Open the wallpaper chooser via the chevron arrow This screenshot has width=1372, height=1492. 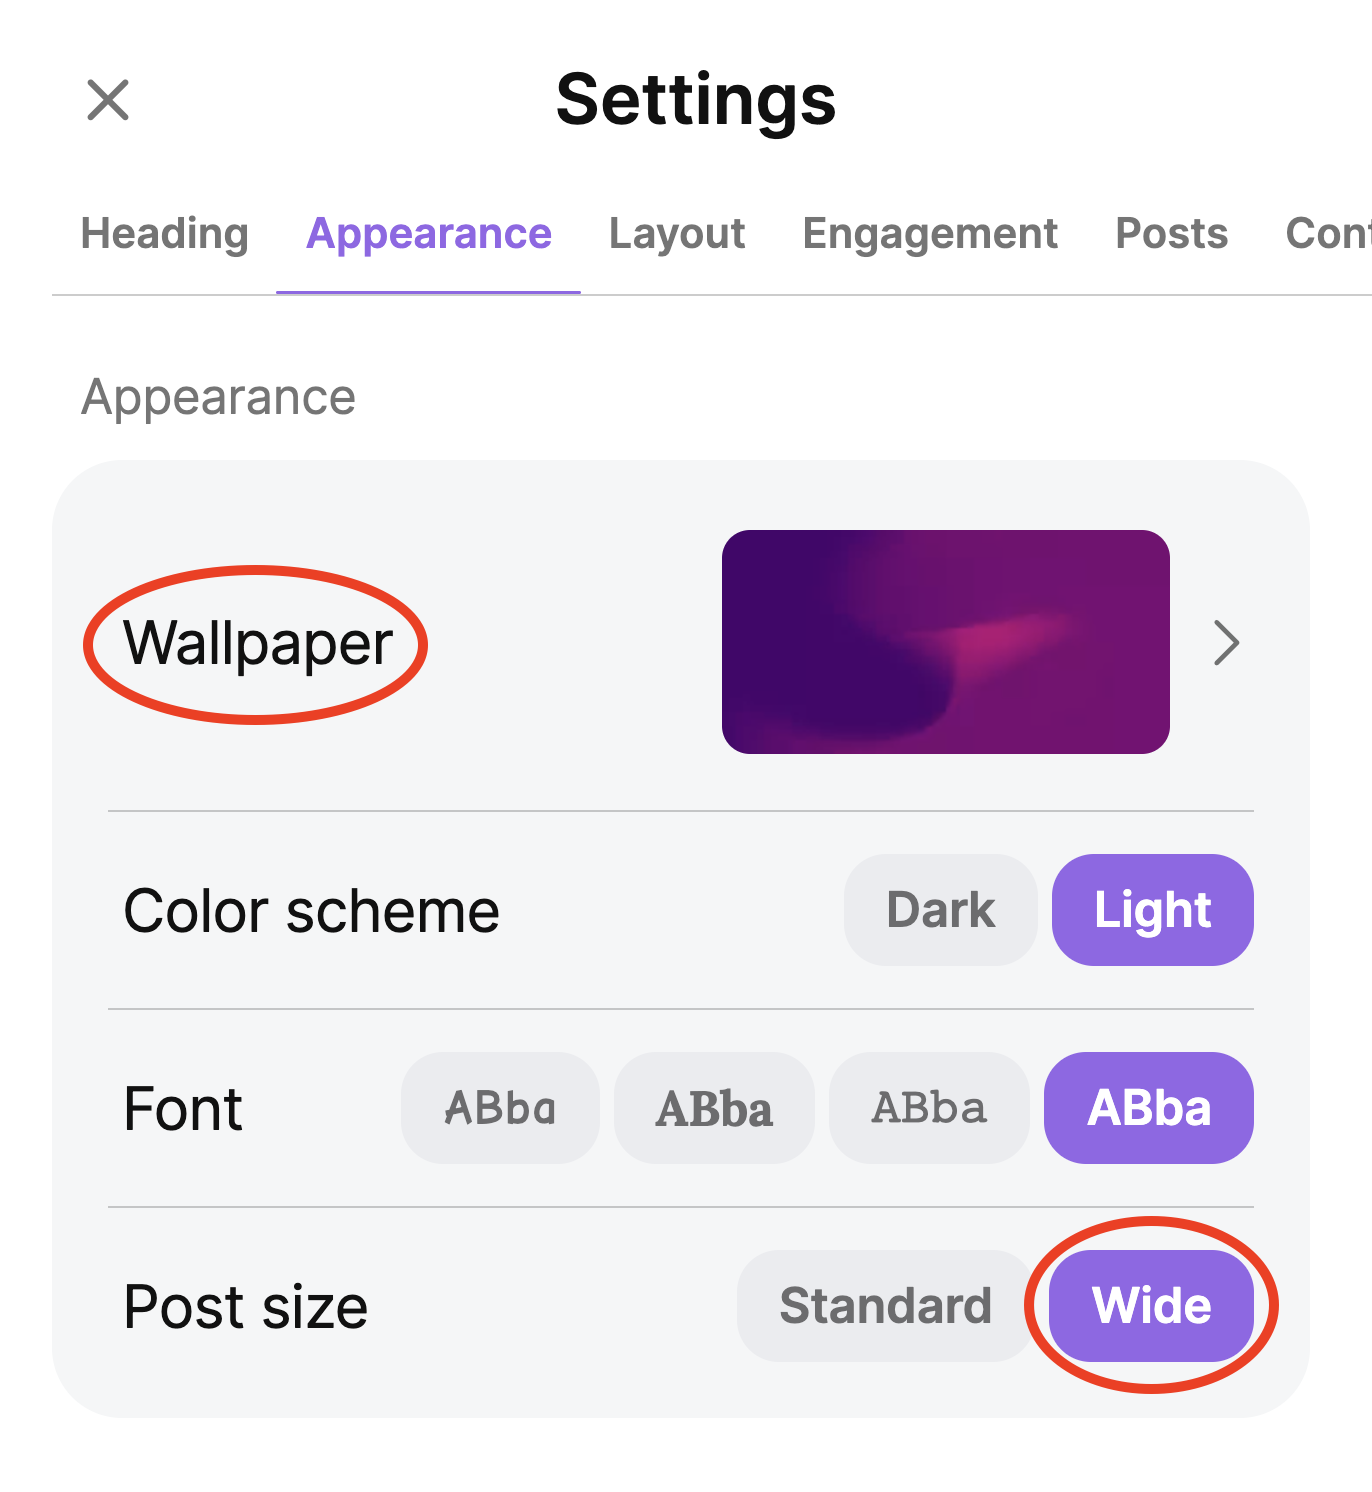[1226, 642]
